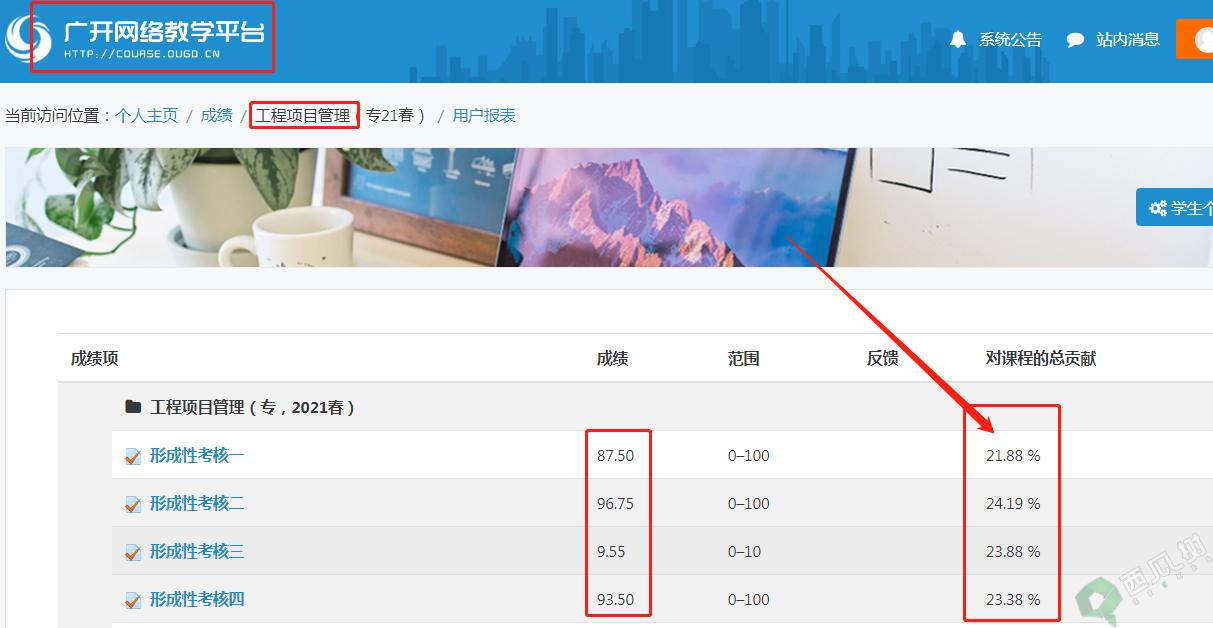Click the 成绩 column header
1213x628 pixels.
click(x=613, y=358)
